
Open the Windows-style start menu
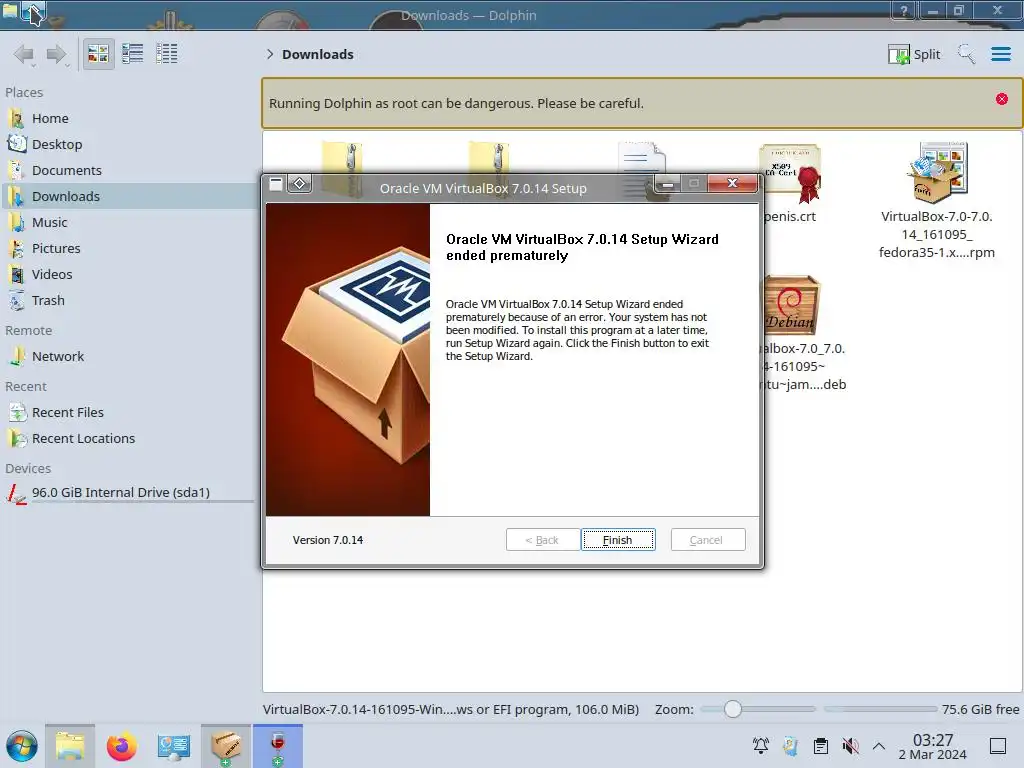click(x=22, y=746)
